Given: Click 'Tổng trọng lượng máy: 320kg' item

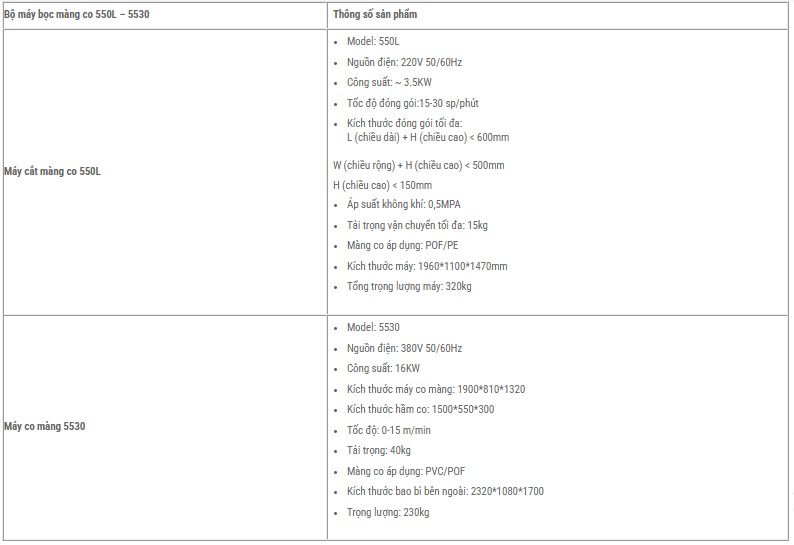Looking at the screenshot, I should 409,287.
